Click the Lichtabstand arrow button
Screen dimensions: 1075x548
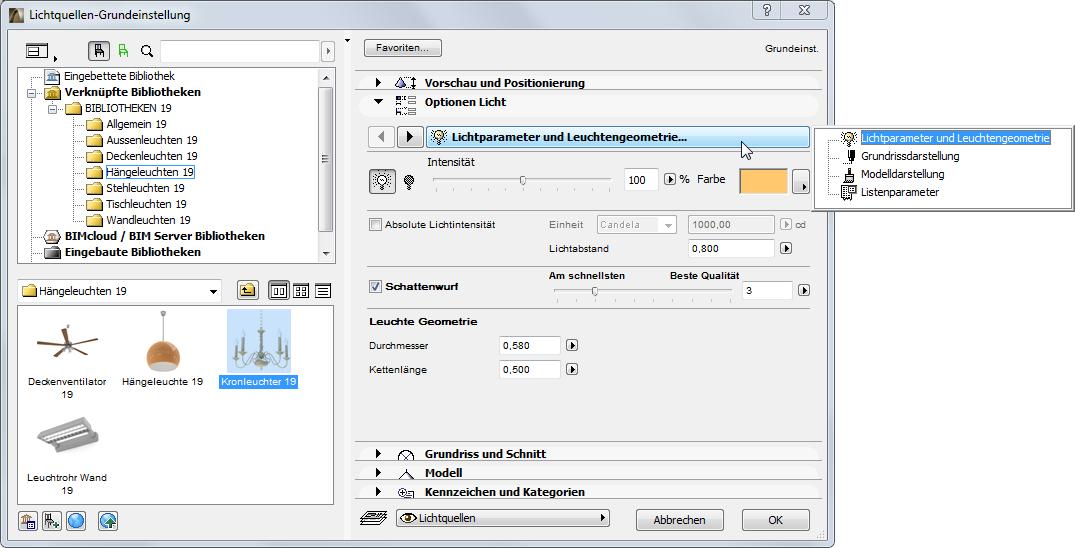pos(786,248)
